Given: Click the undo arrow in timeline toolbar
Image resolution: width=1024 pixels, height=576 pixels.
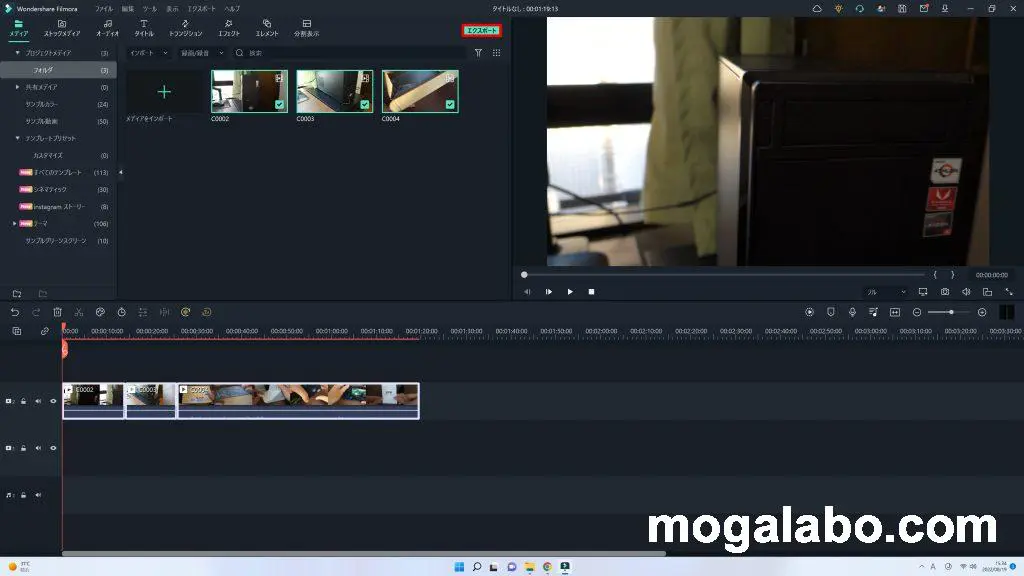Looking at the screenshot, I should coord(15,312).
